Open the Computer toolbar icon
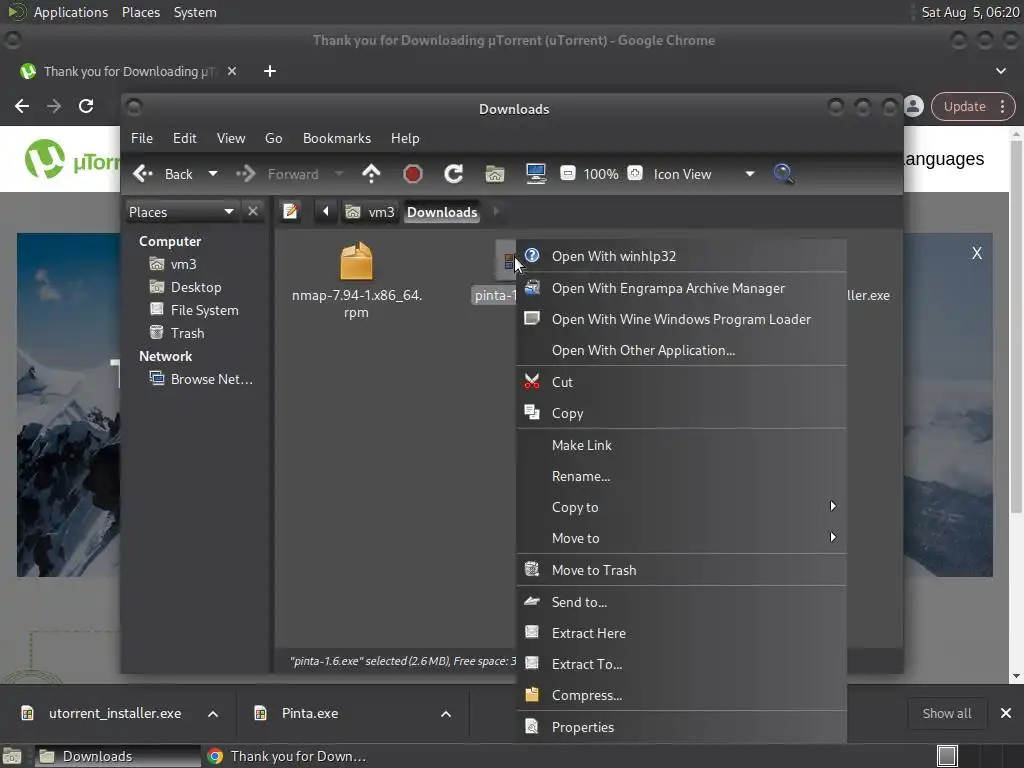The width and height of the screenshot is (1024, 768). [x=536, y=174]
